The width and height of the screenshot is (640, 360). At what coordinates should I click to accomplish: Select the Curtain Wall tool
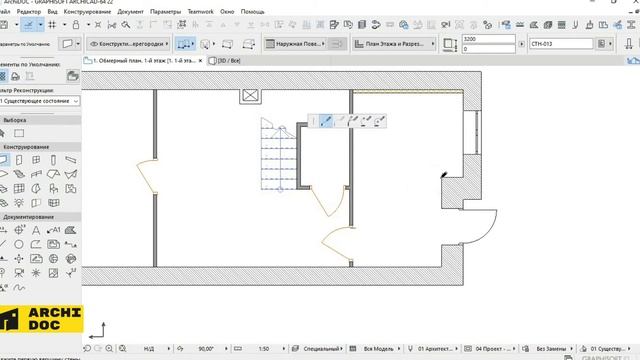[x=19, y=189]
